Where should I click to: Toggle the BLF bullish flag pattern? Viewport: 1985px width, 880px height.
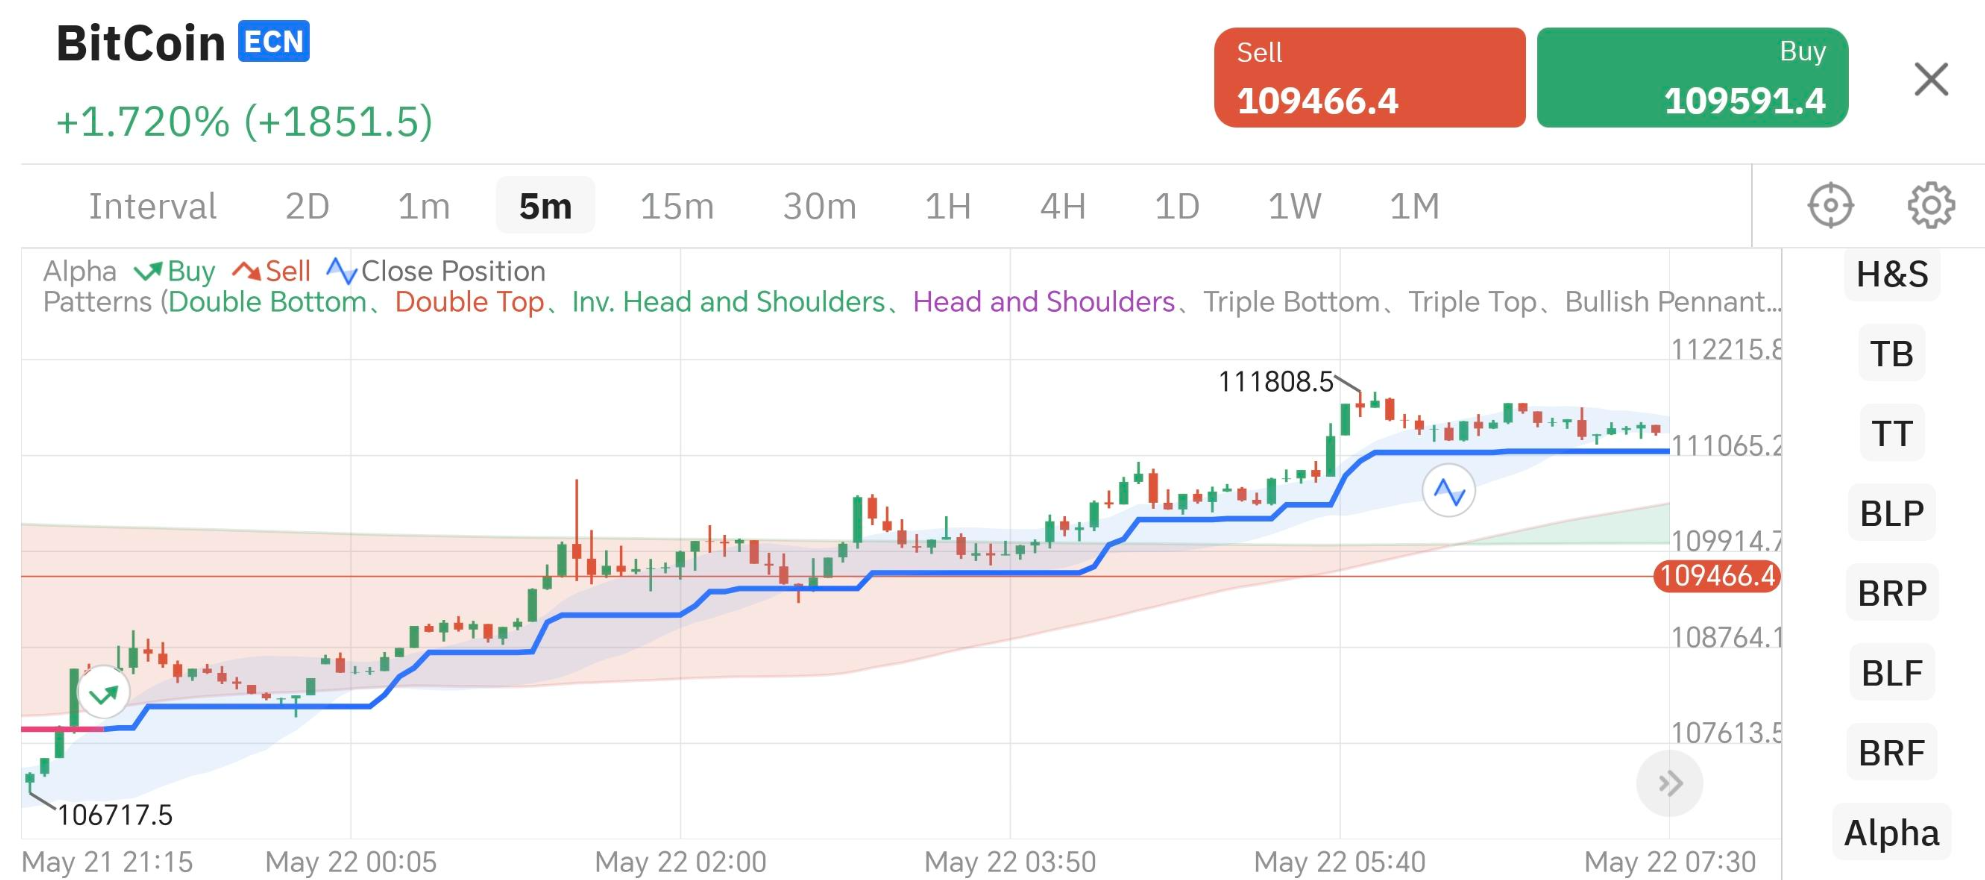[x=1891, y=674]
